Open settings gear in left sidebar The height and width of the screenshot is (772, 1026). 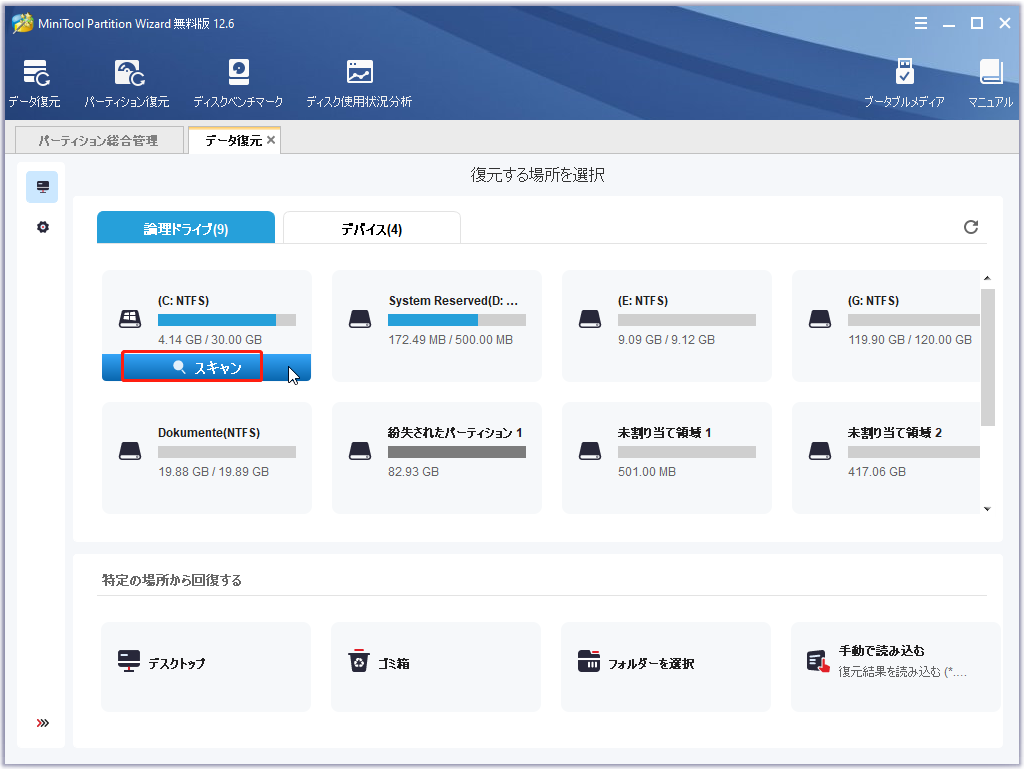pos(43,227)
